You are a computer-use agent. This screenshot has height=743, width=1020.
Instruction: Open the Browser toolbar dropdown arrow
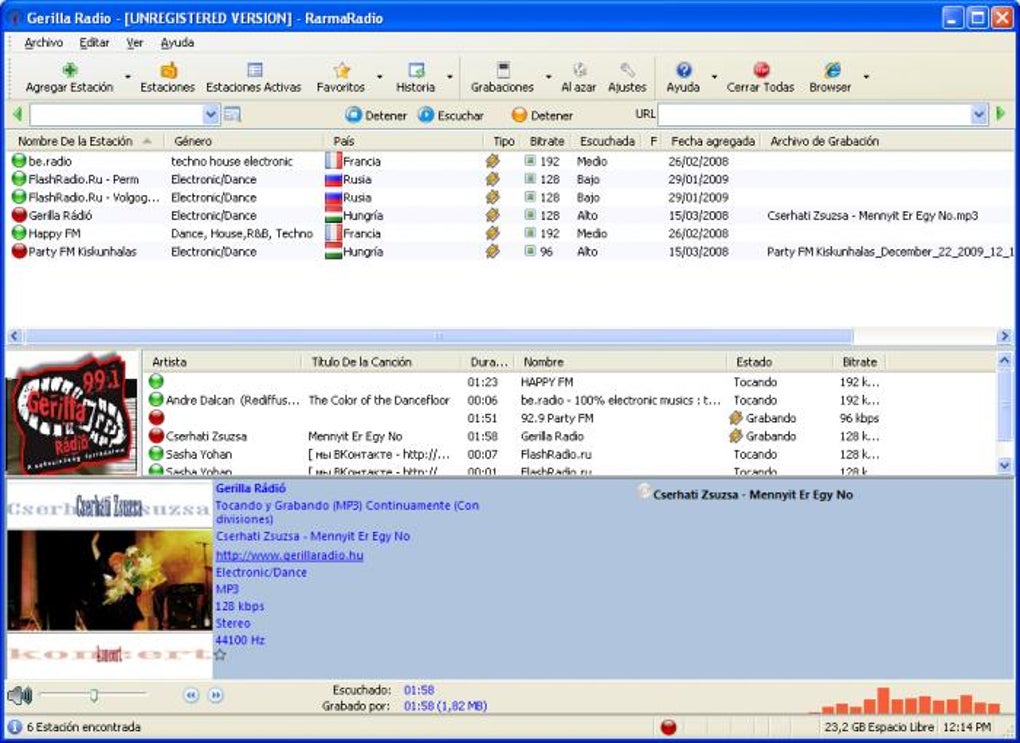866,77
